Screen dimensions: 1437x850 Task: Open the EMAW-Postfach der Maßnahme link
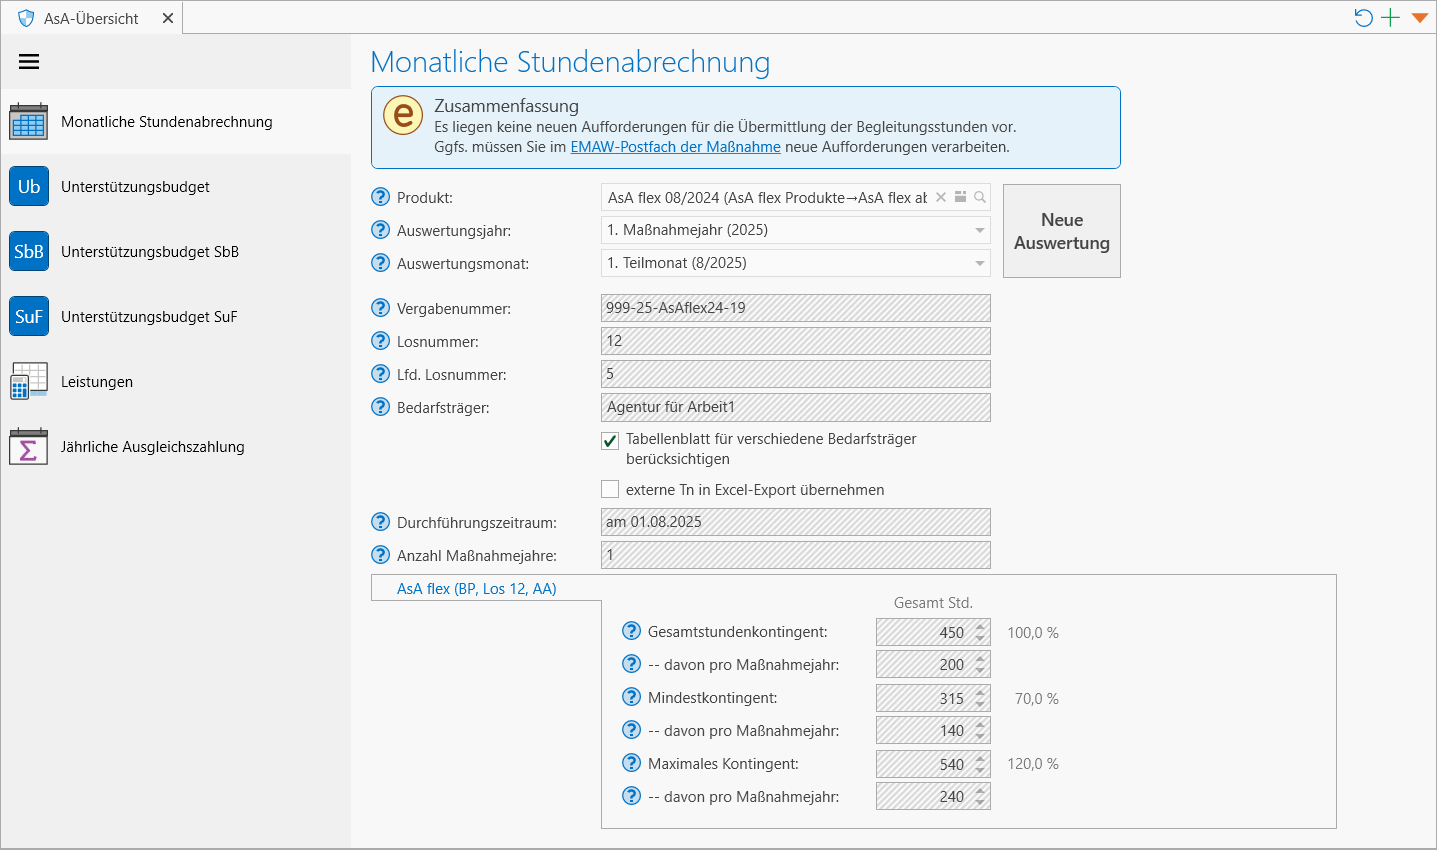click(x=675, y=147)
